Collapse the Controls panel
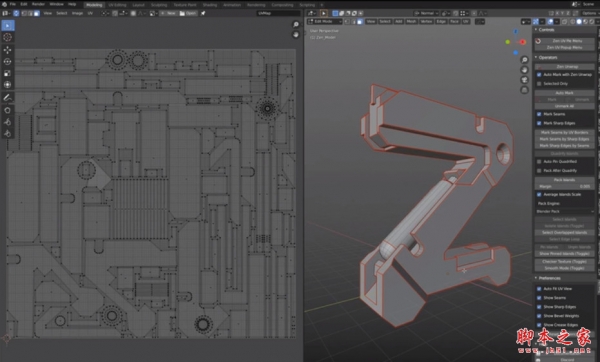600x362 pixels. pyautogui.click(x=536, y=30)
